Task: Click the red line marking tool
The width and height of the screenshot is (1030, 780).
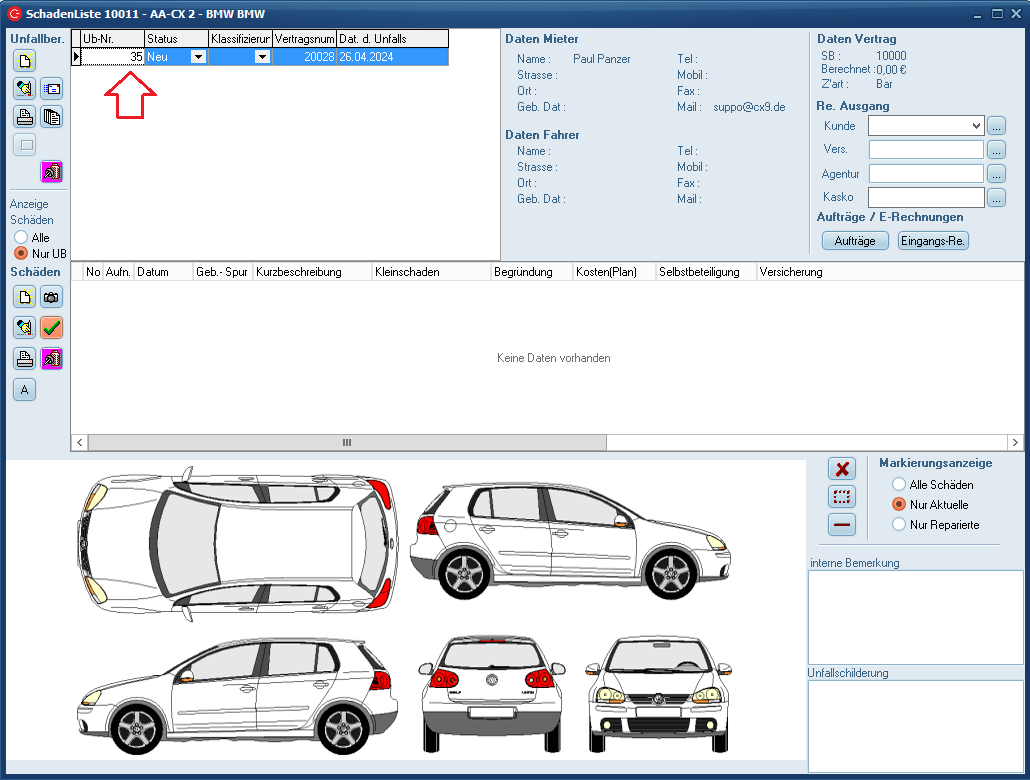Action: tap(842, 524)
